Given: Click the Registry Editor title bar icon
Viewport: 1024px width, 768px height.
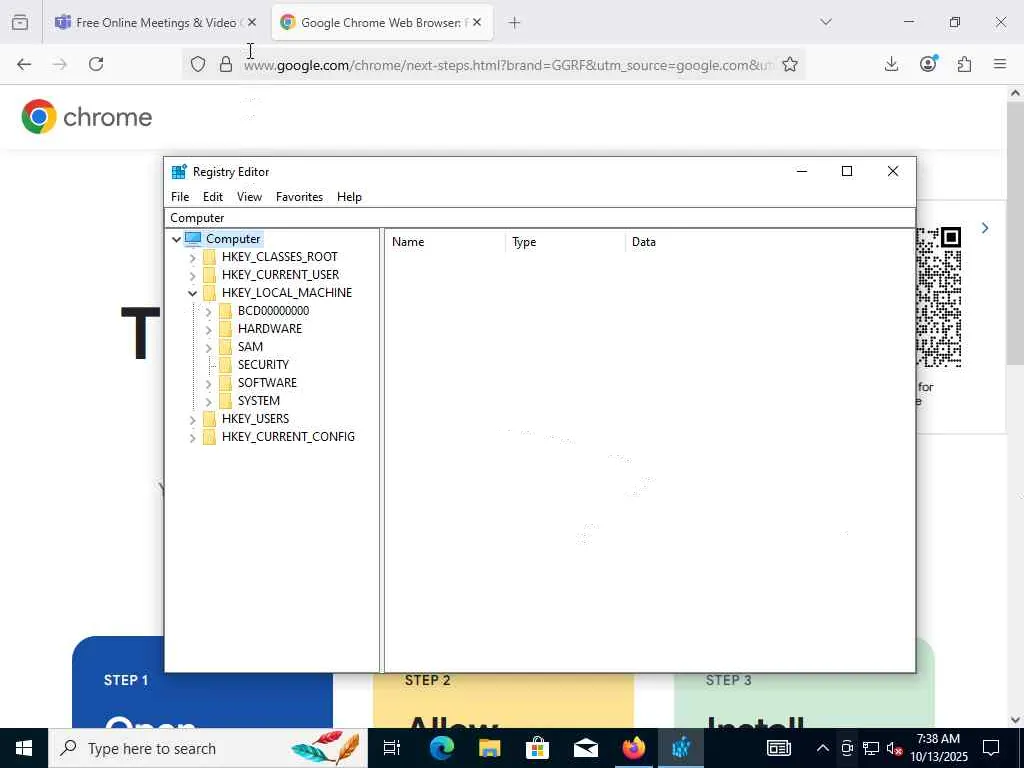Looking at the screenshot, I should (179, 172).
